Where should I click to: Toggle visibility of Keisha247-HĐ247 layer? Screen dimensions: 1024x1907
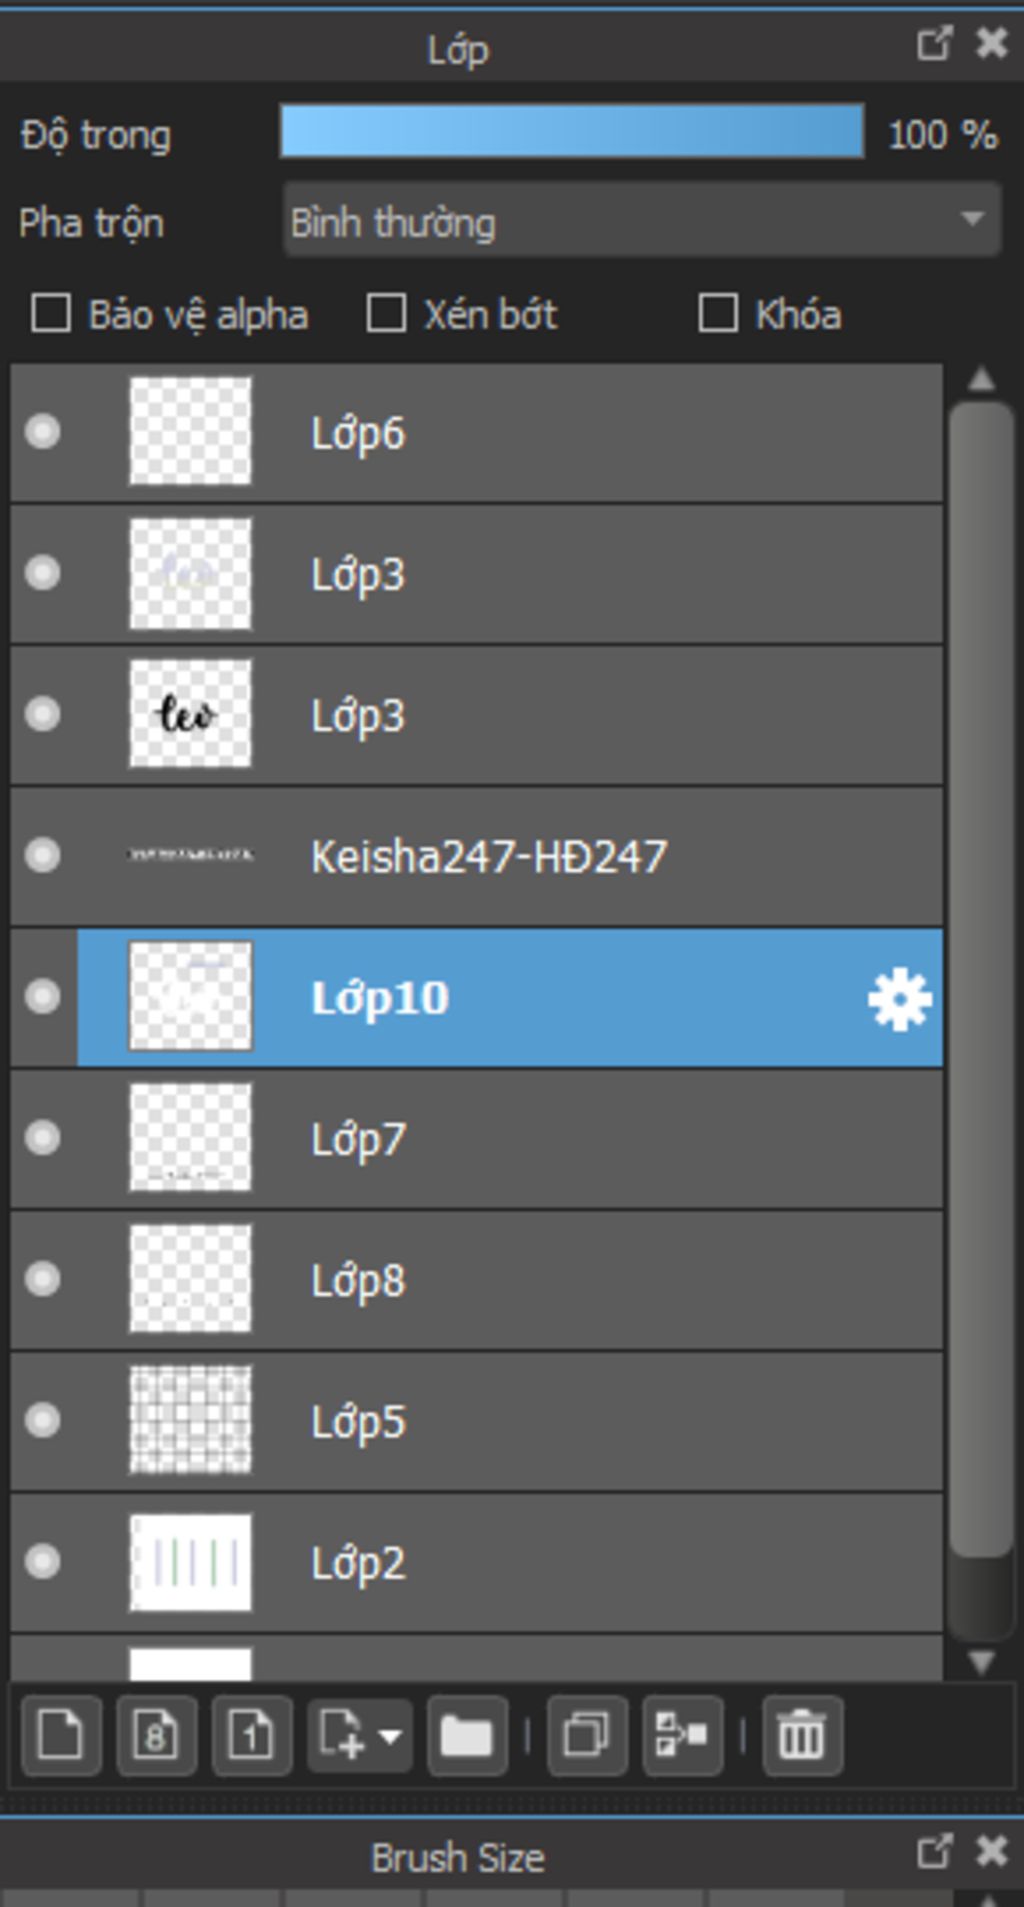[x=42, y=855]
